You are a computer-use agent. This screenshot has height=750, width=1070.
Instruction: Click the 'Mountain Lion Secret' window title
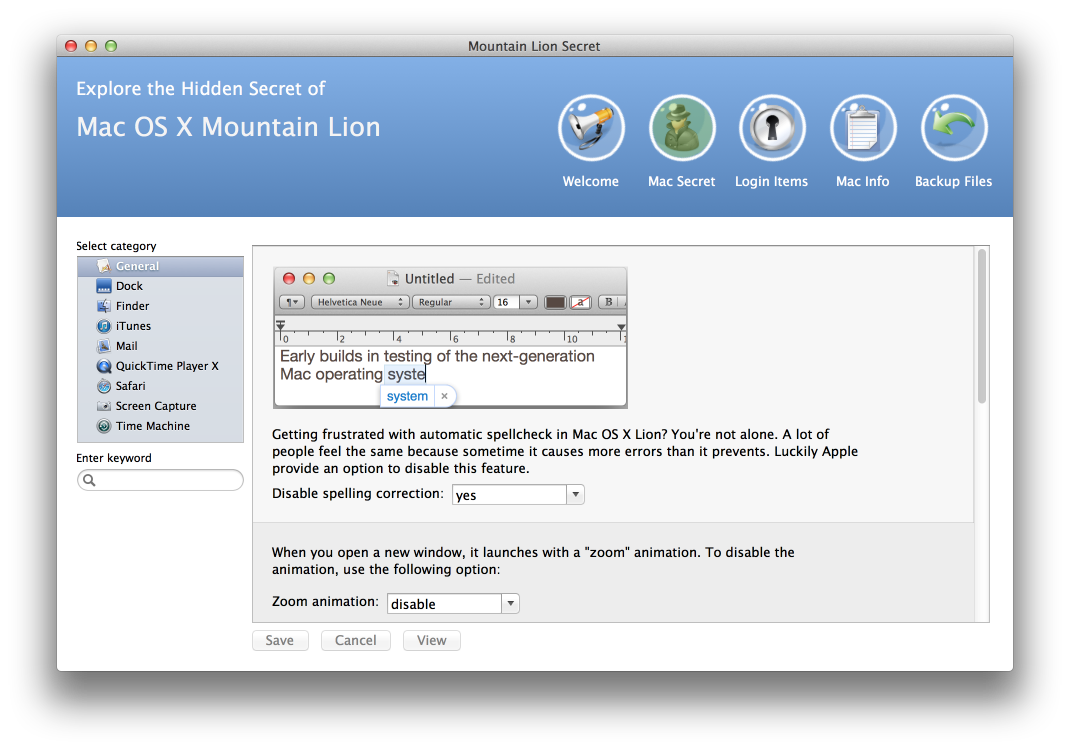click(x=534, y=46)
